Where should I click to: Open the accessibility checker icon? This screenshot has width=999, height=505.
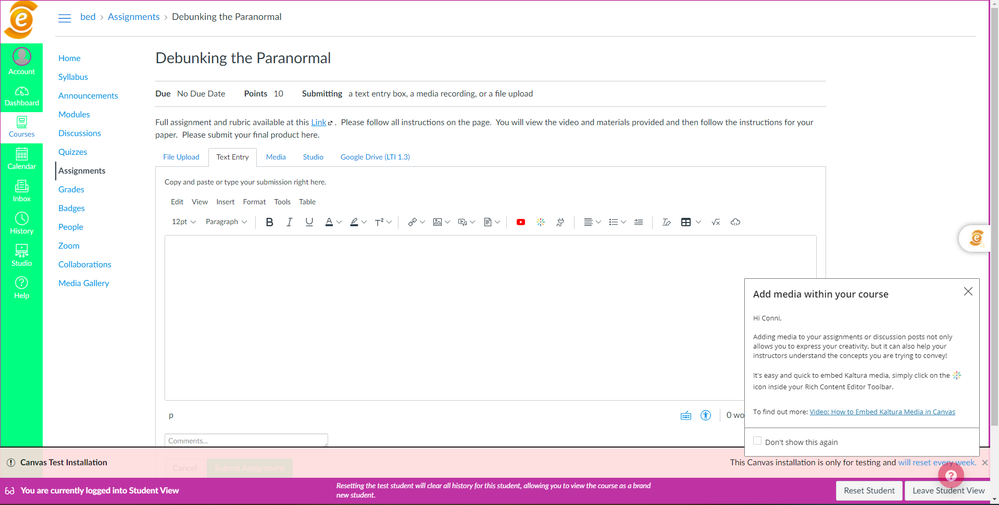705,415
